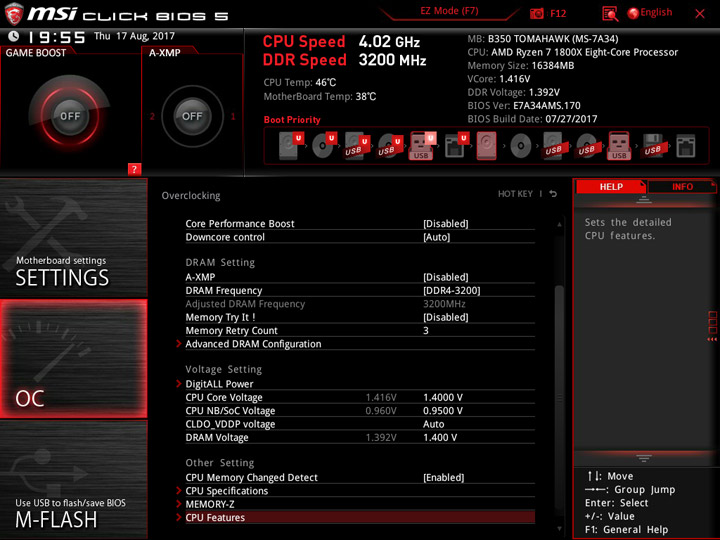Click scrollbar up arrow of settings list
This screenshot has width=720, height=540.
(559, 225)
